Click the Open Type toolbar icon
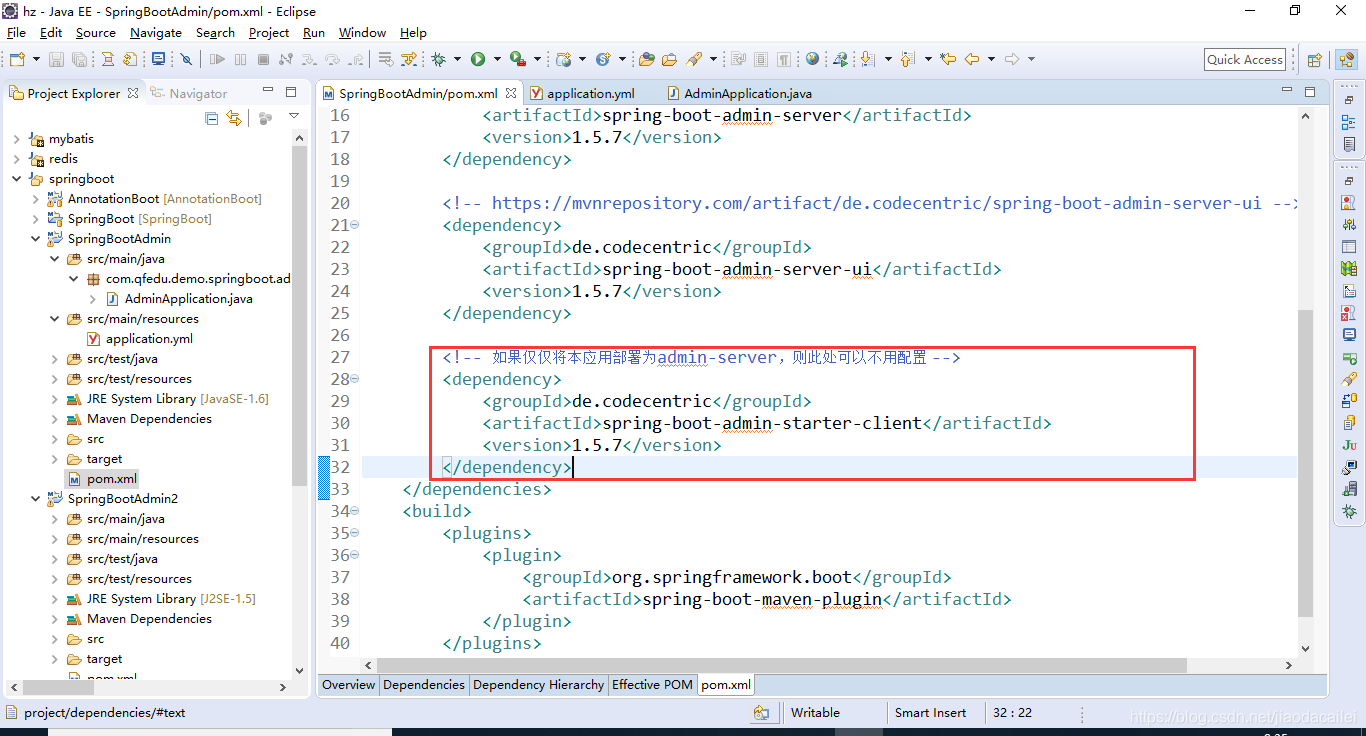Viewport: 1366px width, 736px height. [x=646, y=60]
